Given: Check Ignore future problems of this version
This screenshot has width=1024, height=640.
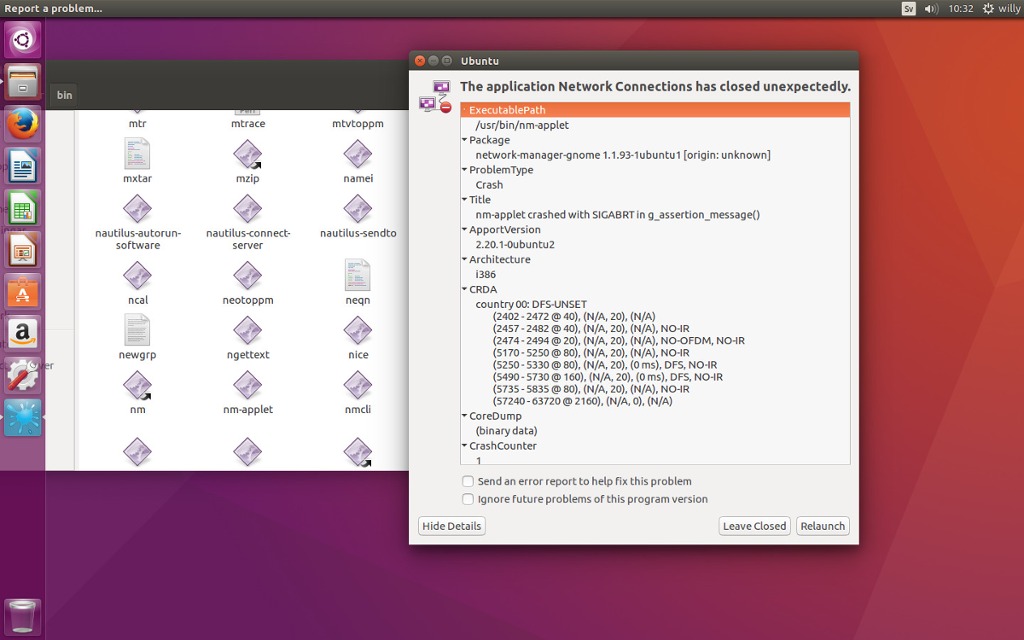Looking at the screenshot, I should pos(468,499).
